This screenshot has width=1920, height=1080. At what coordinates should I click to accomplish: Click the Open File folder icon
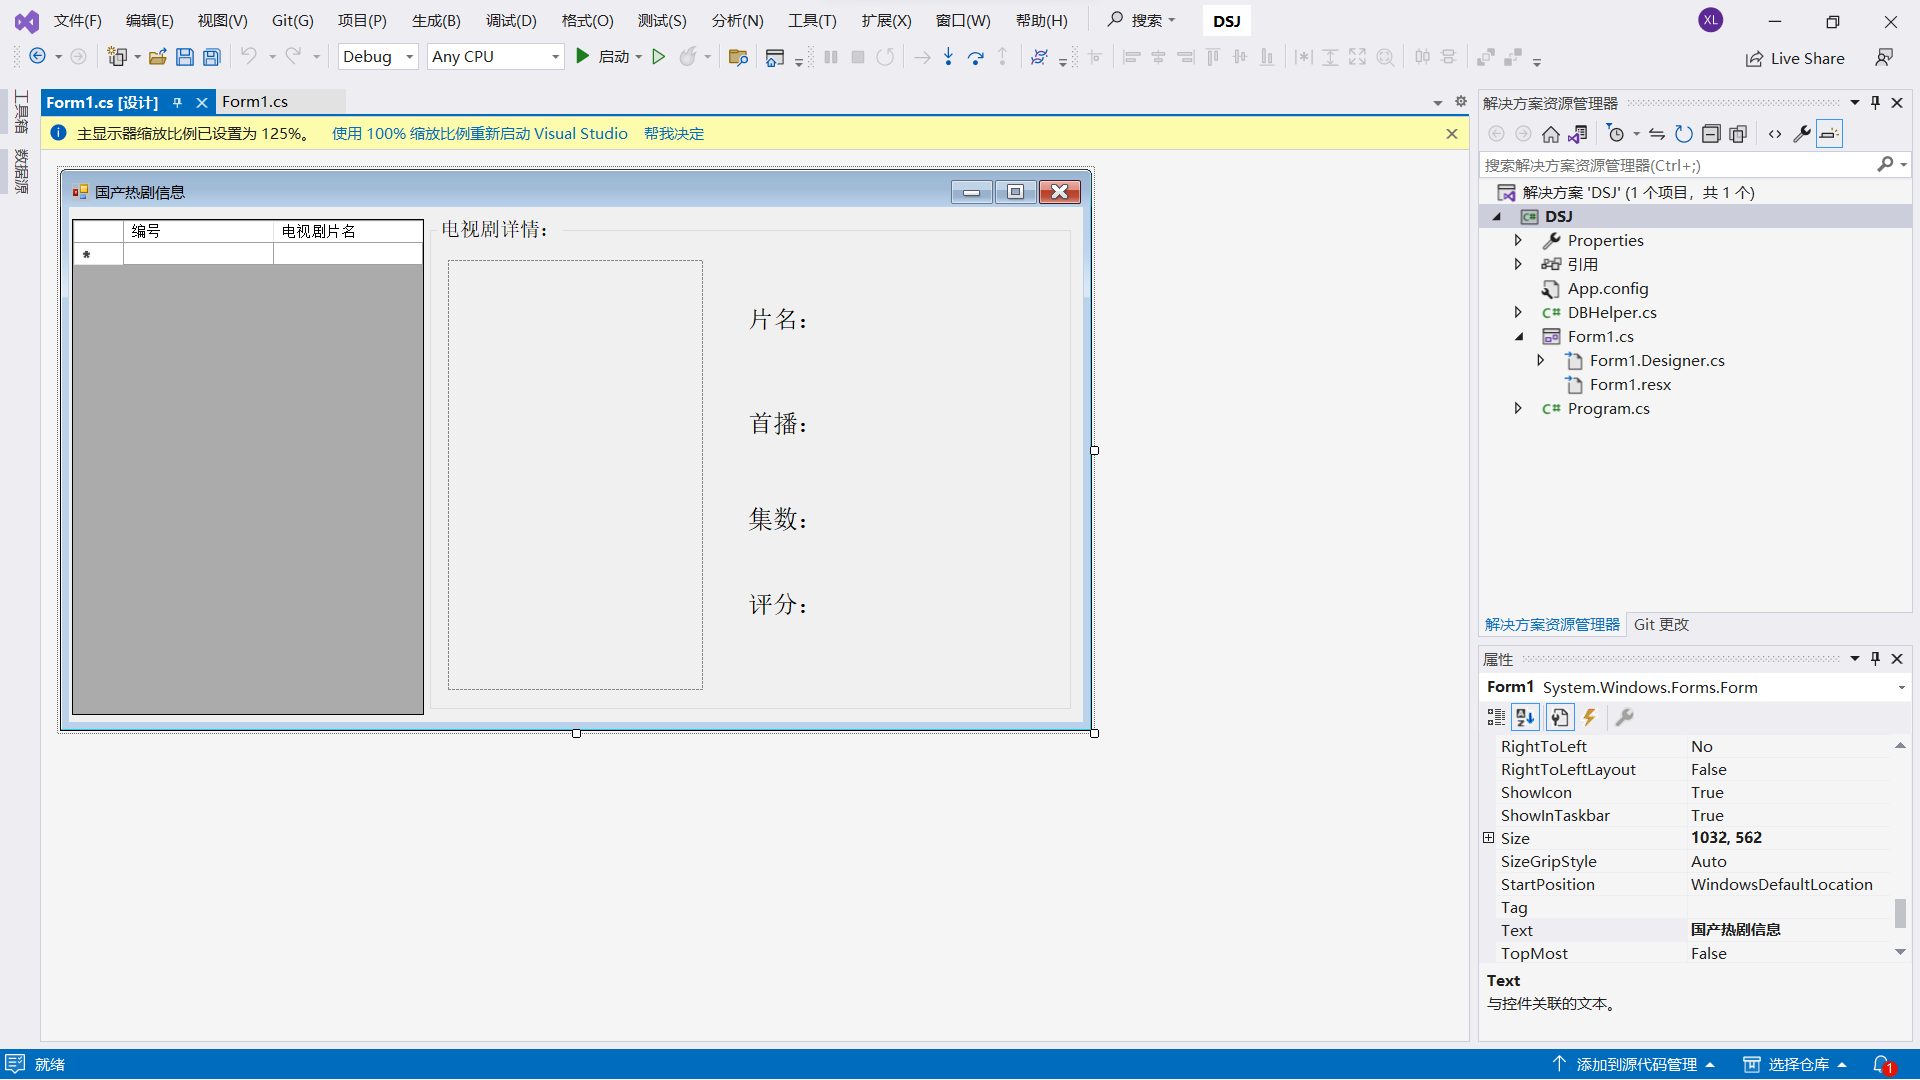(157, 57)
